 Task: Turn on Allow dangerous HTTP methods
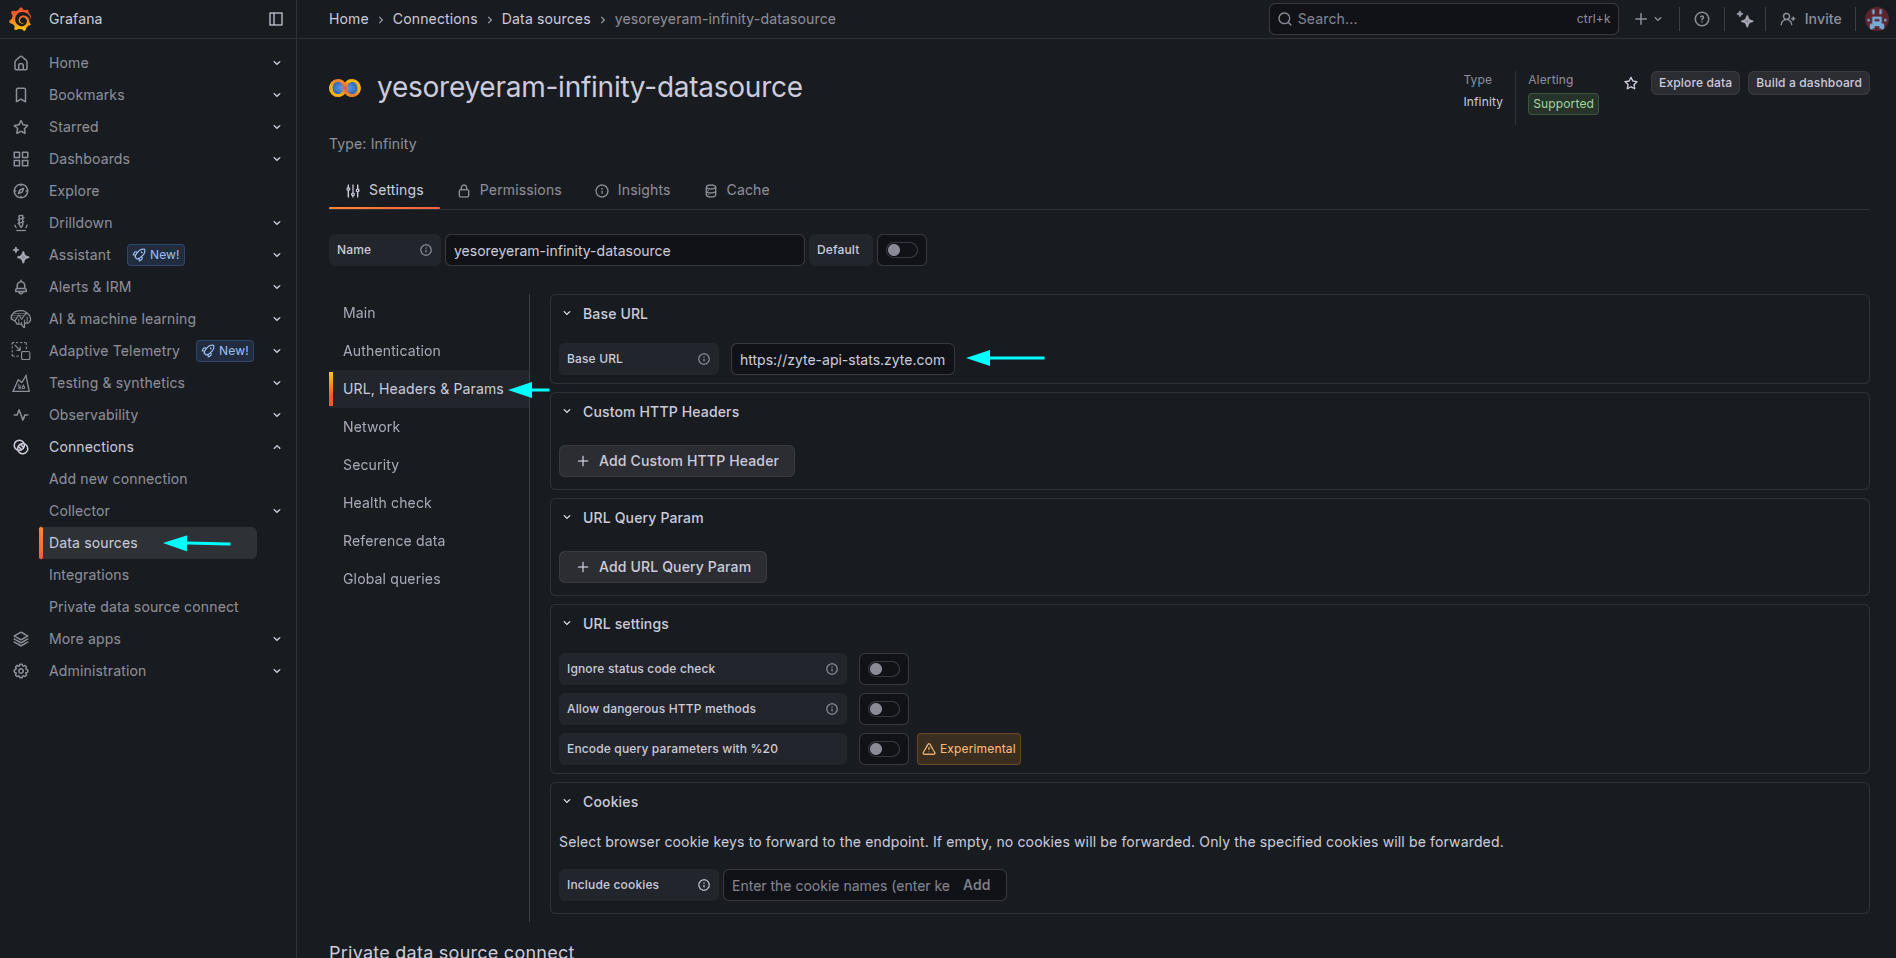click(x=883, y=709)
